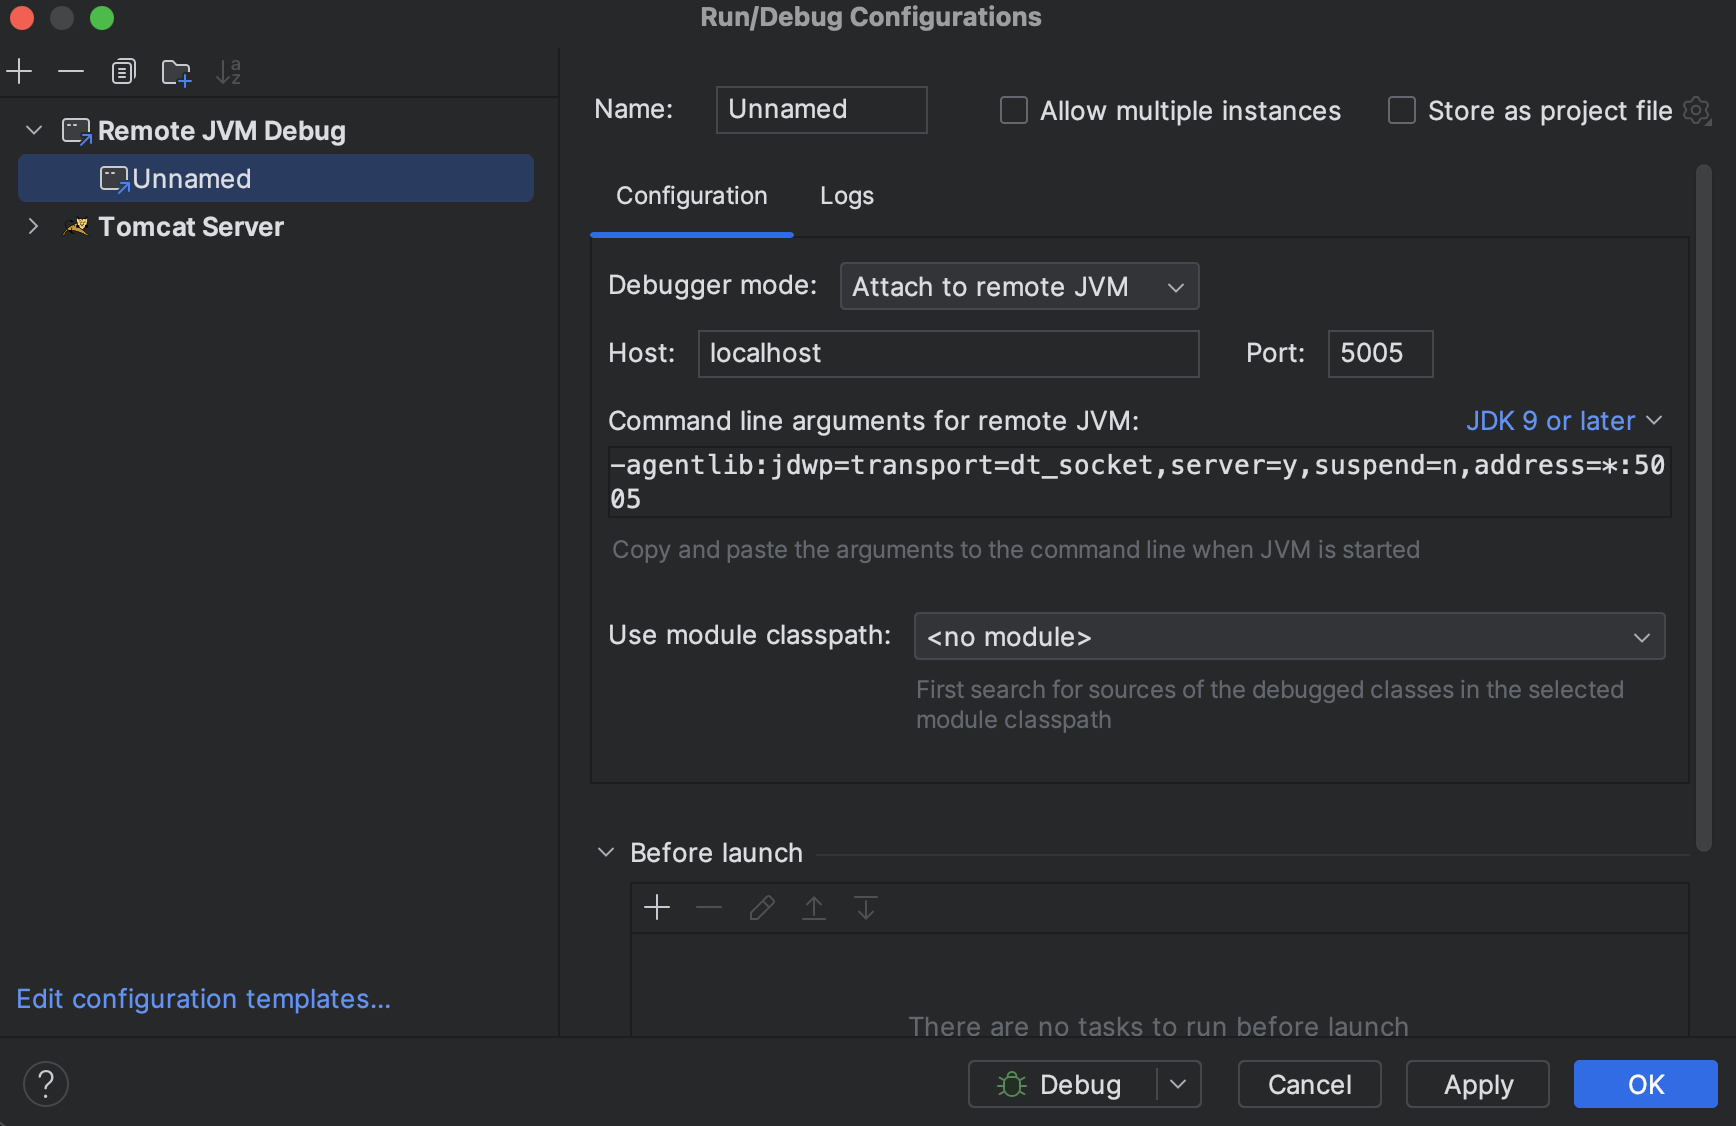Open the Help question mark icon
Viewport: 1736px width, 1126px height.
coord(46,1084)
